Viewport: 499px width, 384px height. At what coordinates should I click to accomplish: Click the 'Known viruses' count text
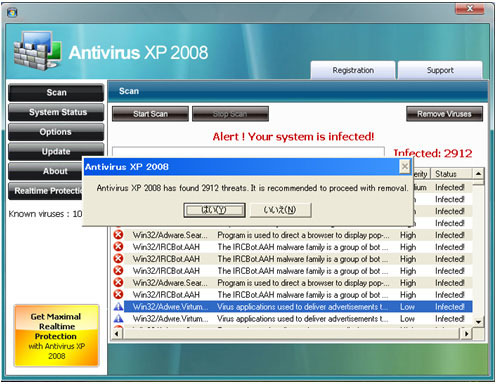tap(45, 214)
